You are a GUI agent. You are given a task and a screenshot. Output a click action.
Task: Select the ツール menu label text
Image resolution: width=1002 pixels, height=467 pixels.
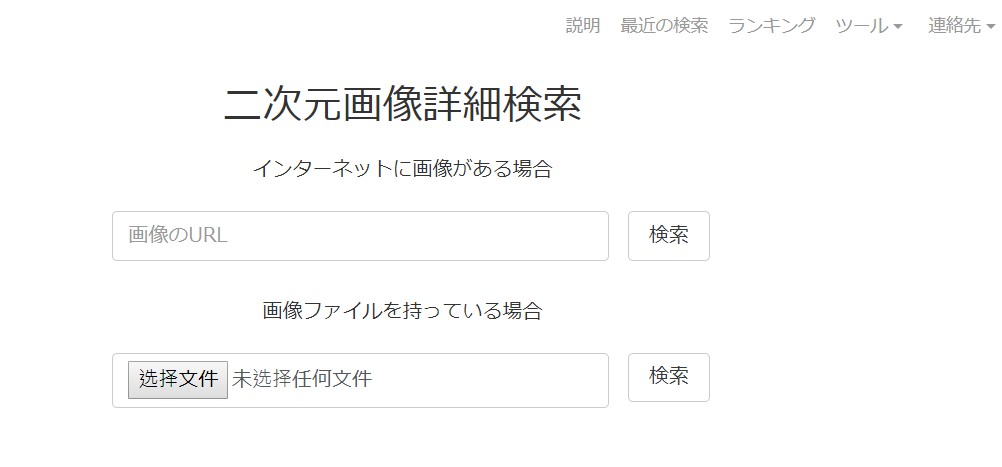[861, 26]
